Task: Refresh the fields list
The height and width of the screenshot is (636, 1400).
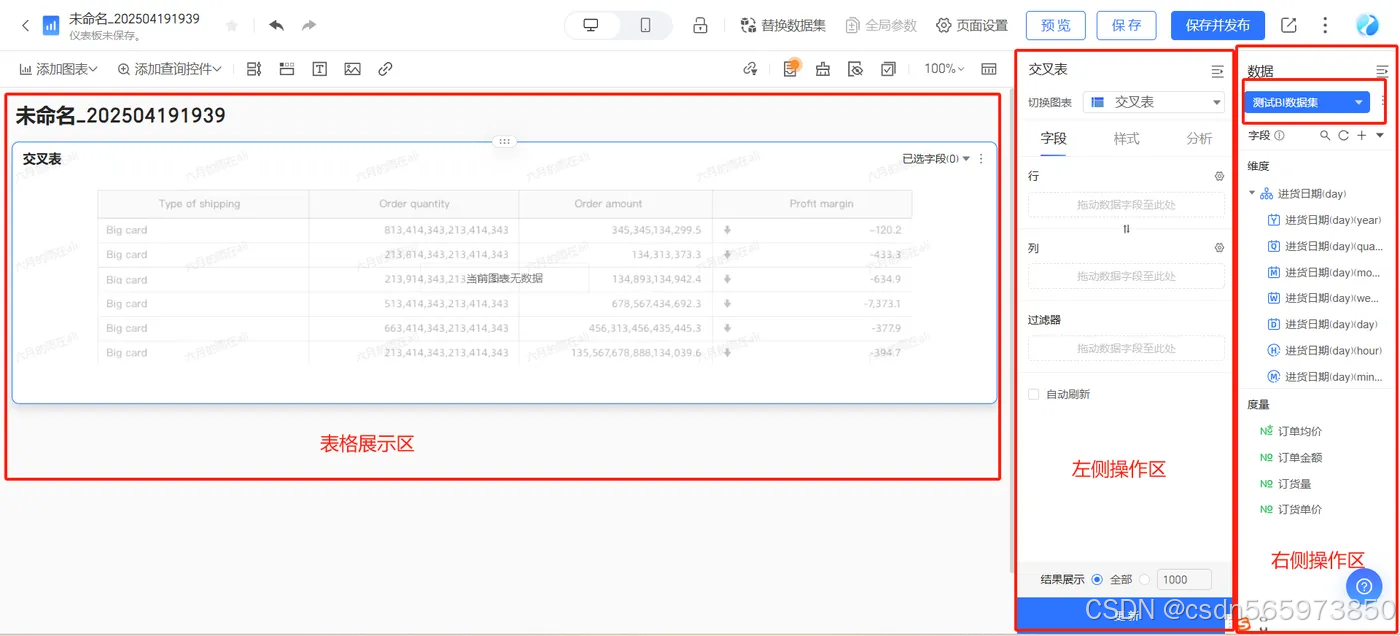Action: point(1343,135)
